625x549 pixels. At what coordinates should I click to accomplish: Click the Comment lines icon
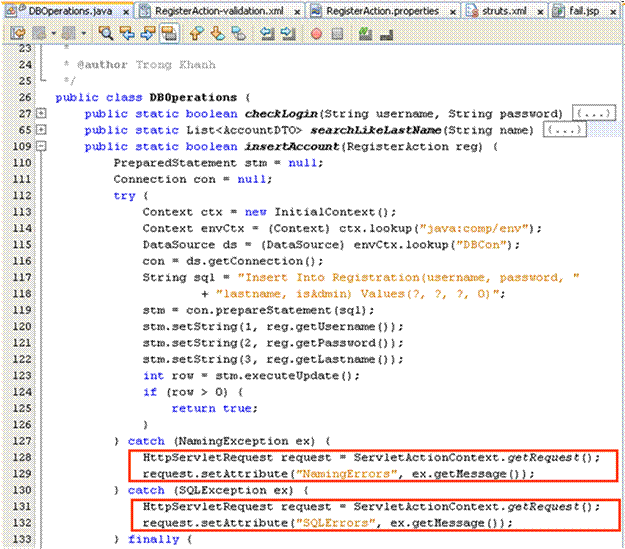[365, 33]
